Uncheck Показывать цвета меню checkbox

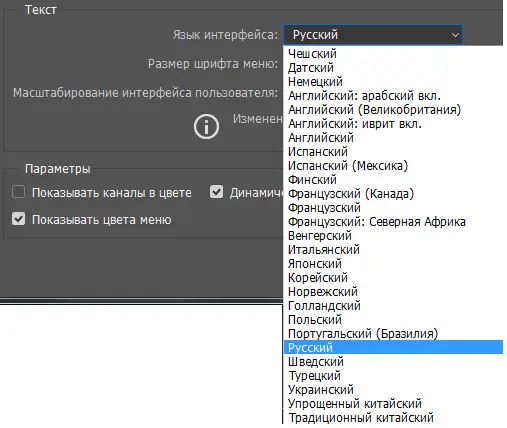tap(18, 219)
